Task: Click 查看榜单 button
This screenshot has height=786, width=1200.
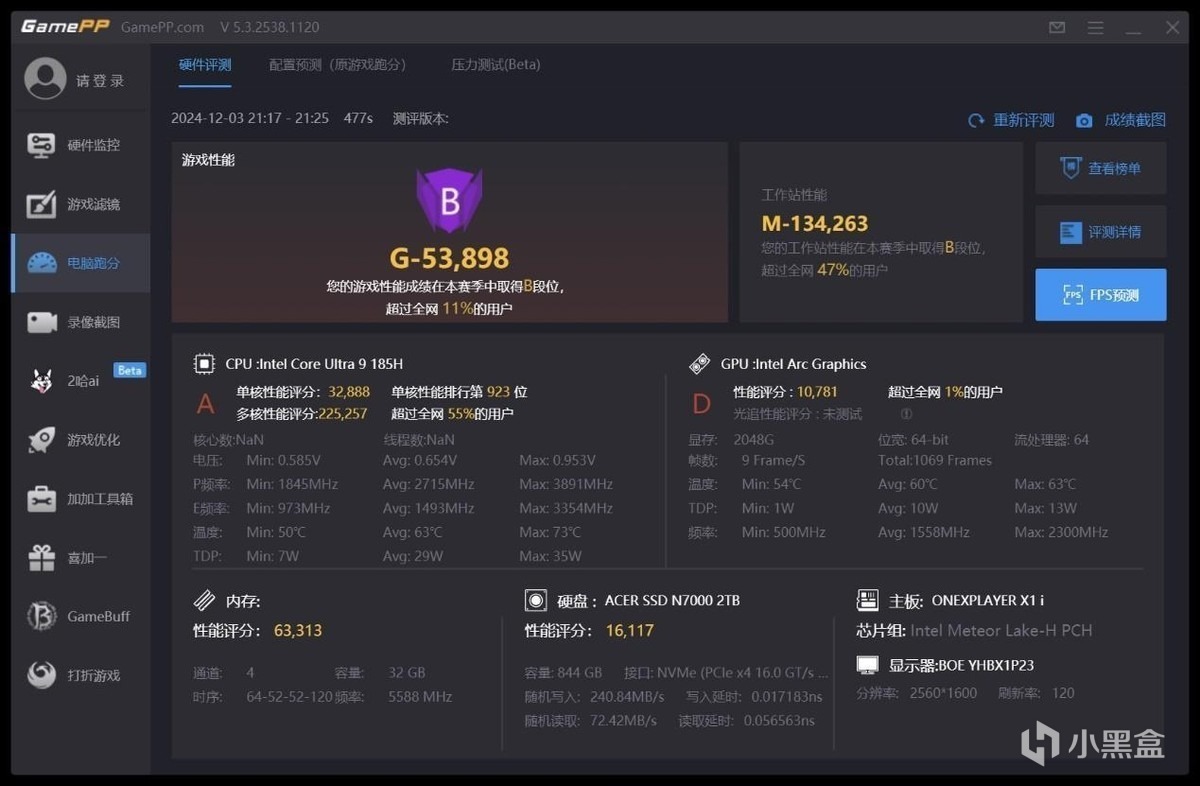Action: pyautogui.click(x=1101, y=168)
